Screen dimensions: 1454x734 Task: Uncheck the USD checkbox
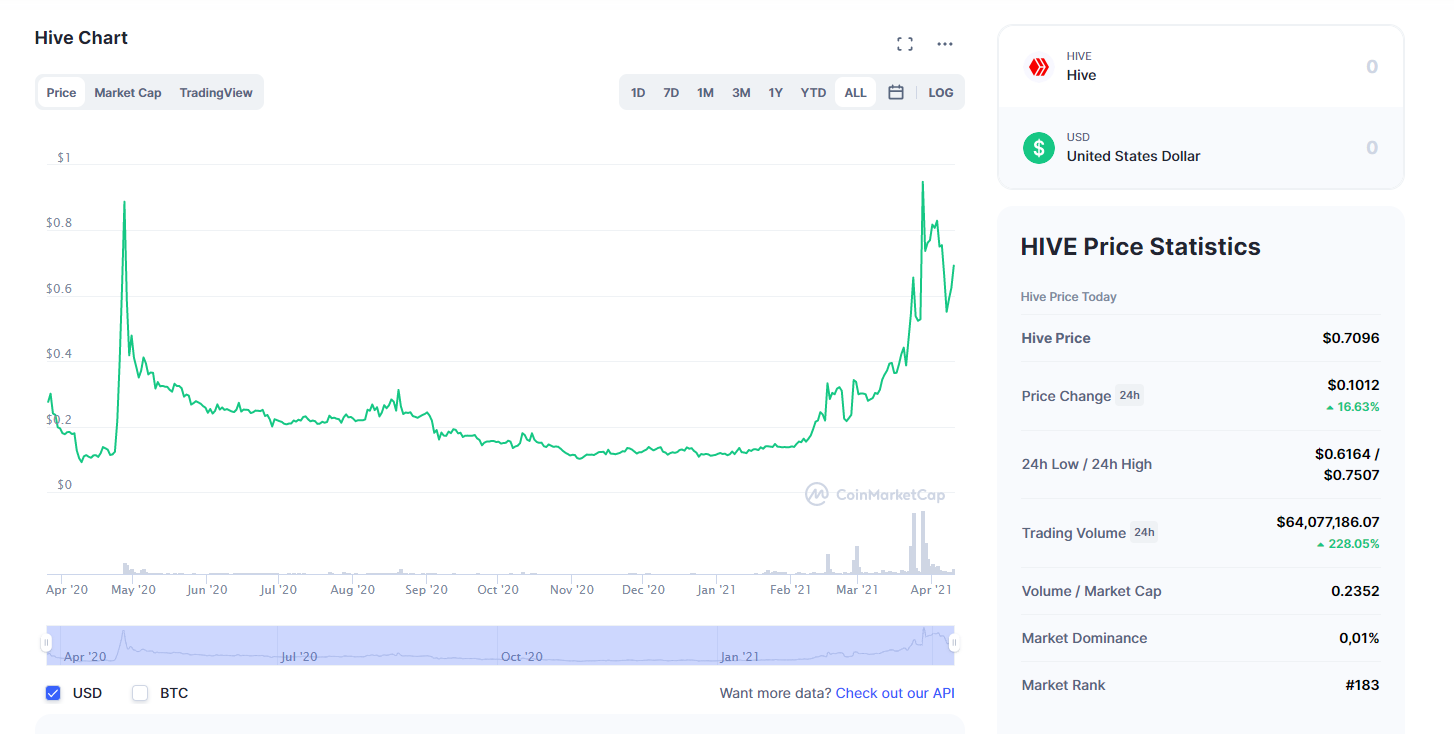(x=54, y=693)
